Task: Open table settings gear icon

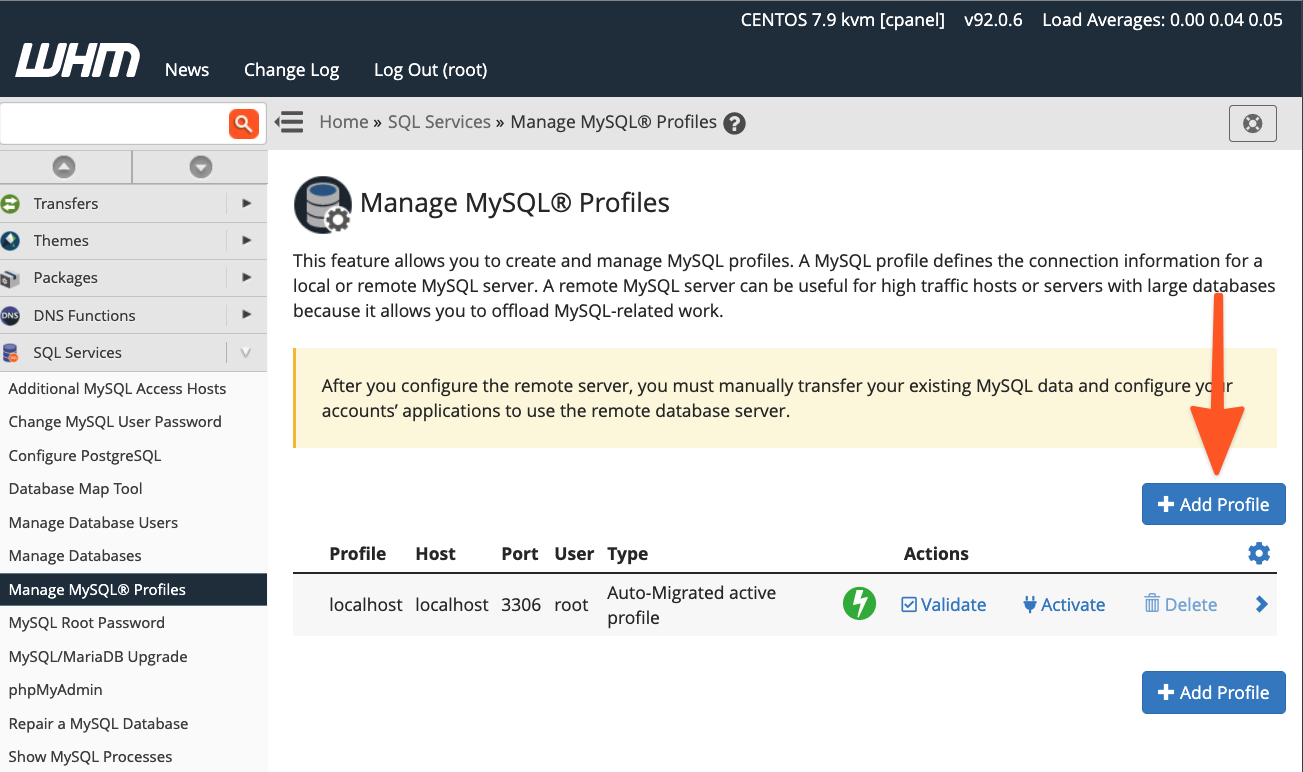Action: pyautogui.click(x=1259, y=553)
